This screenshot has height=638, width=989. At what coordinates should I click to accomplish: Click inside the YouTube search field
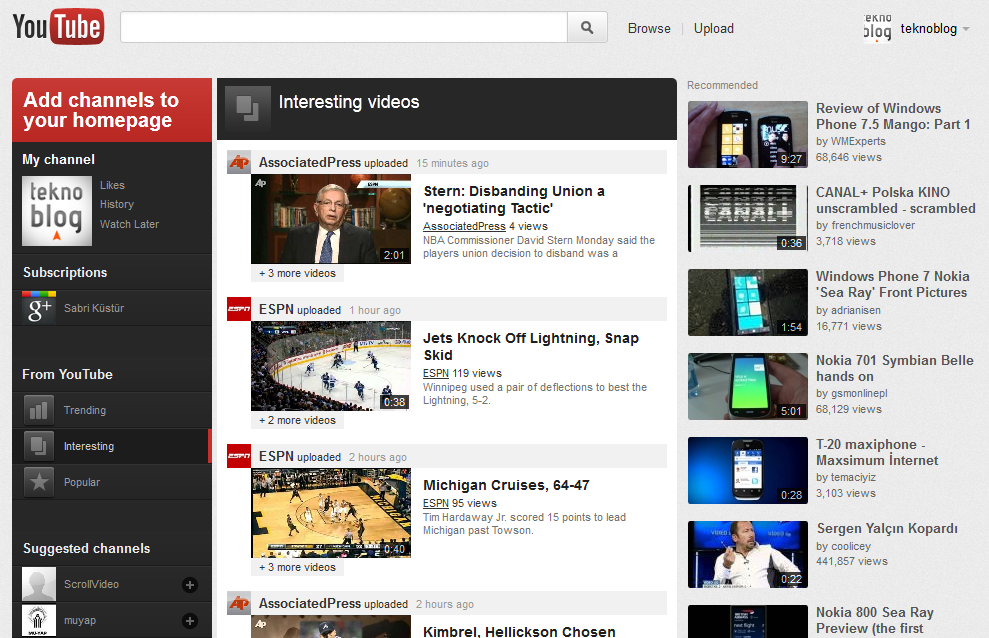(343, 28)
